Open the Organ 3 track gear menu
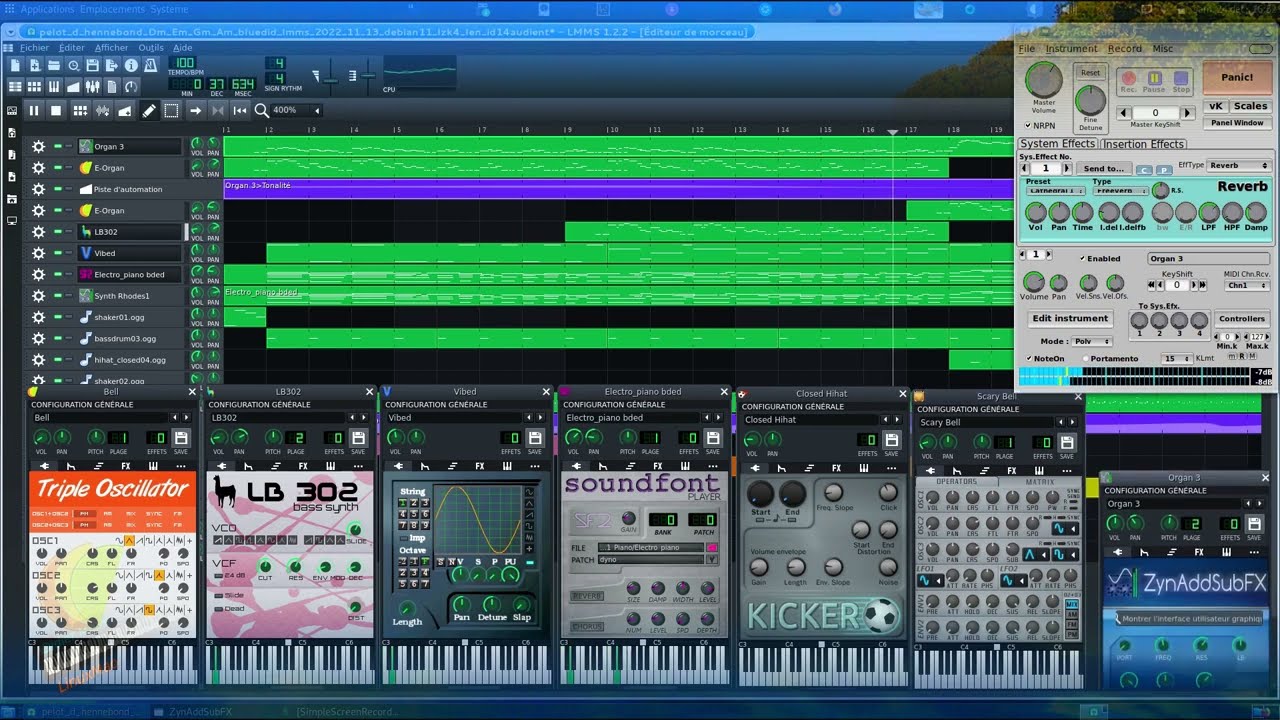This screenshot has width=1280, height=720. coord(38,147)
